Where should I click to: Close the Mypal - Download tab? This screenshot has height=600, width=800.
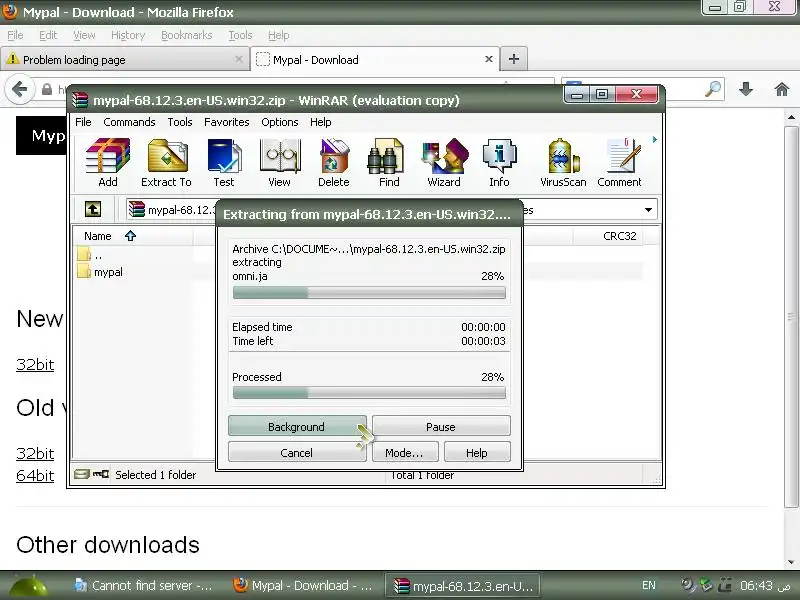pyautogui.click(x=488, y=59)
